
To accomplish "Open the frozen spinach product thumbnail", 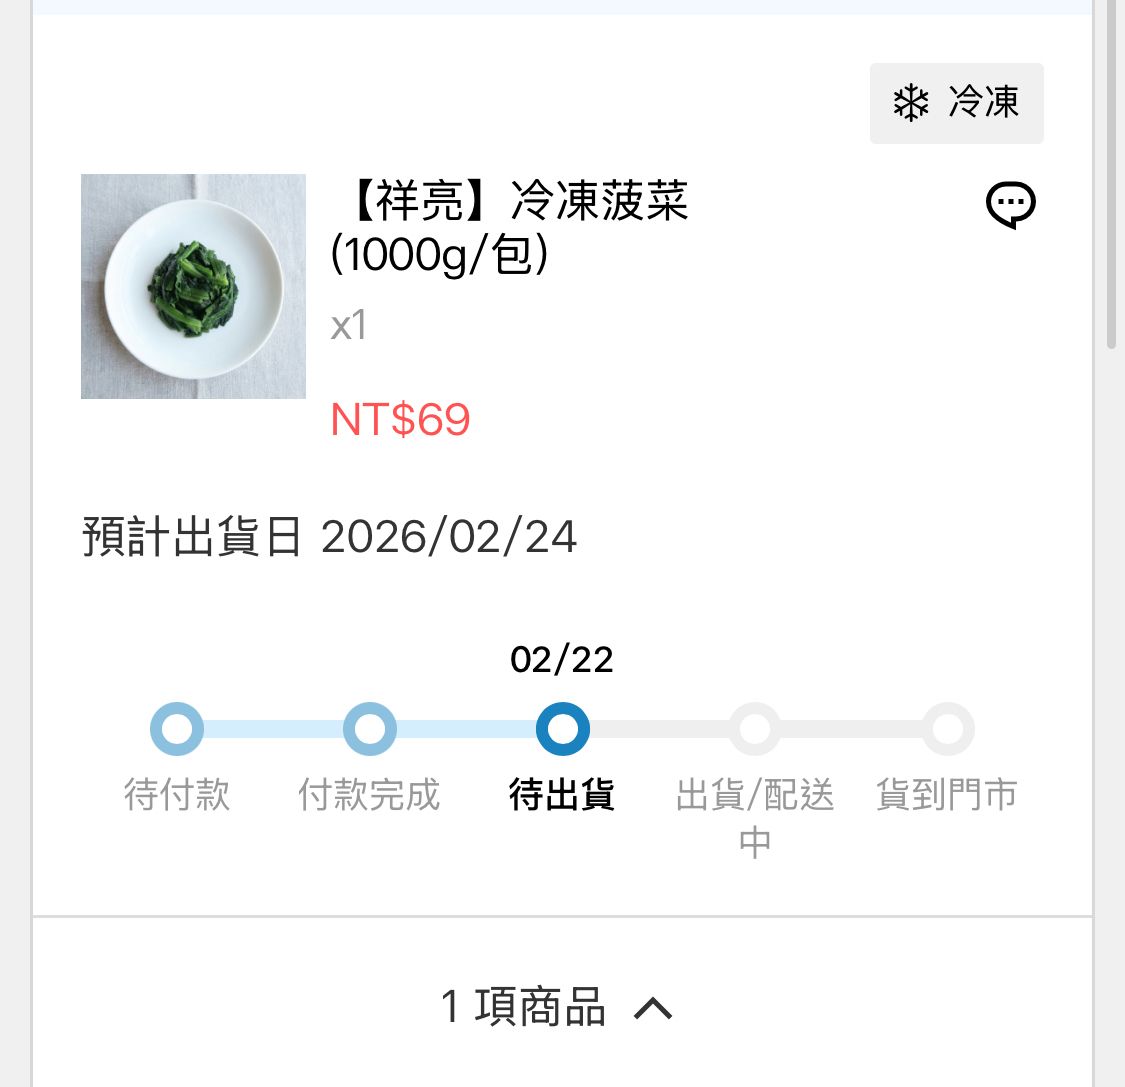I will pos(193,286).
